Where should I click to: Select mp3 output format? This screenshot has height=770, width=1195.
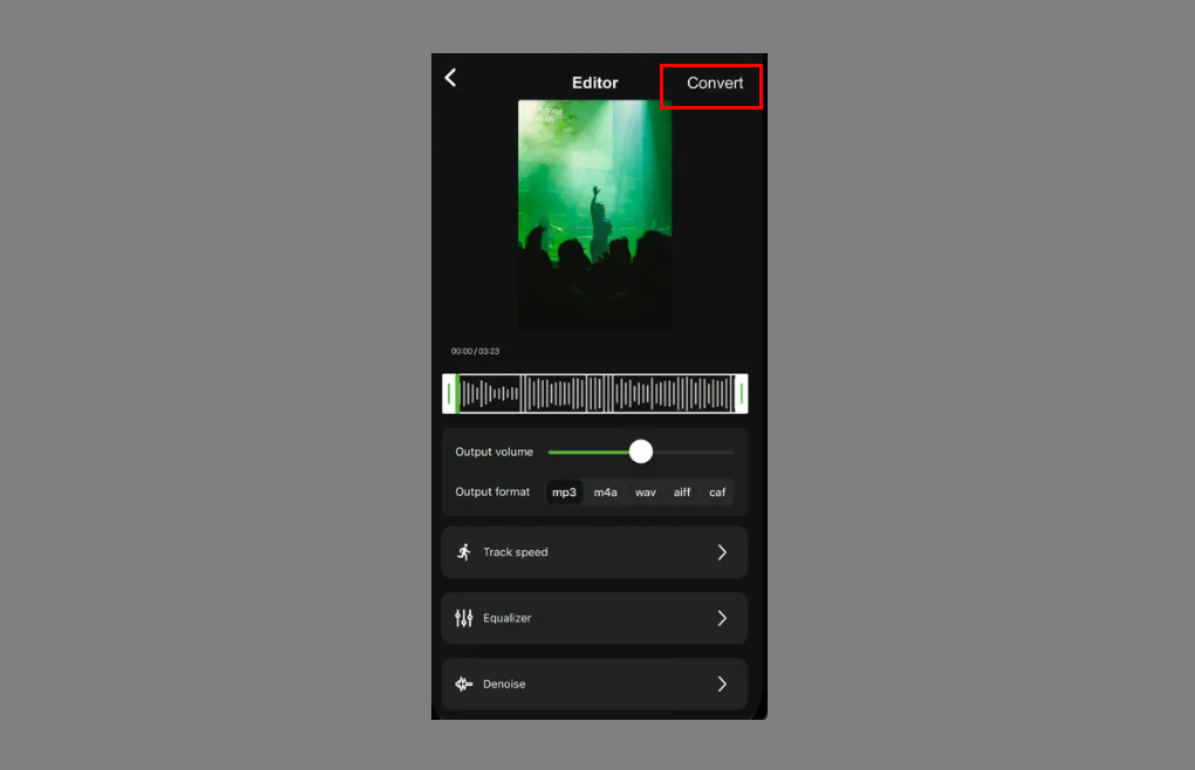(x=564, y=492)
